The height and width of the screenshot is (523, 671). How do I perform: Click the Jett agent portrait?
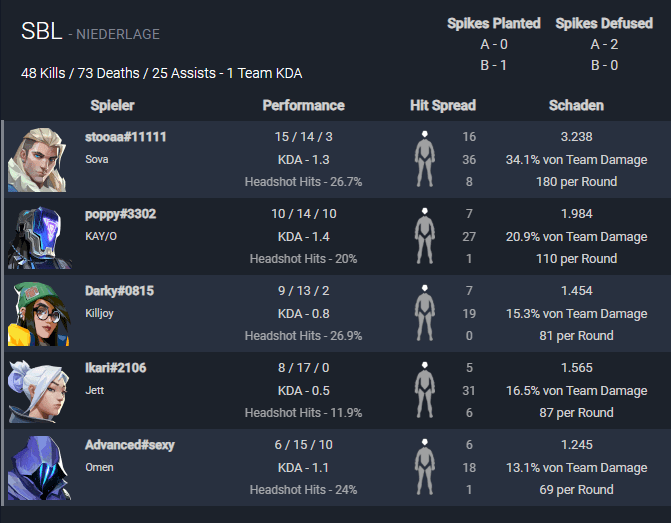[x=39, y=391]
